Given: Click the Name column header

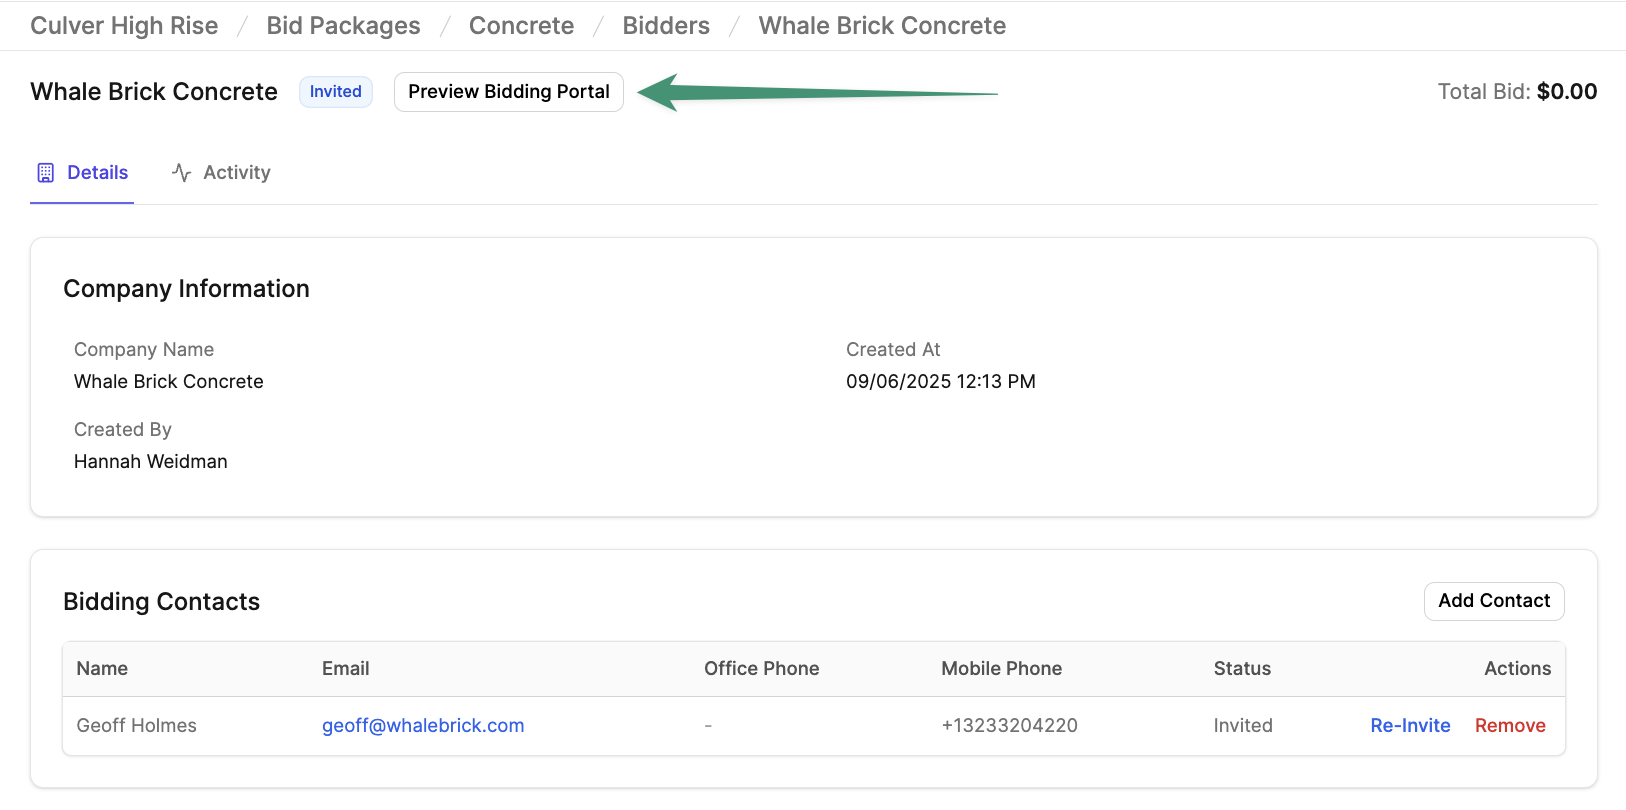Looking at the screenshot, I should (x=102, y=669).
